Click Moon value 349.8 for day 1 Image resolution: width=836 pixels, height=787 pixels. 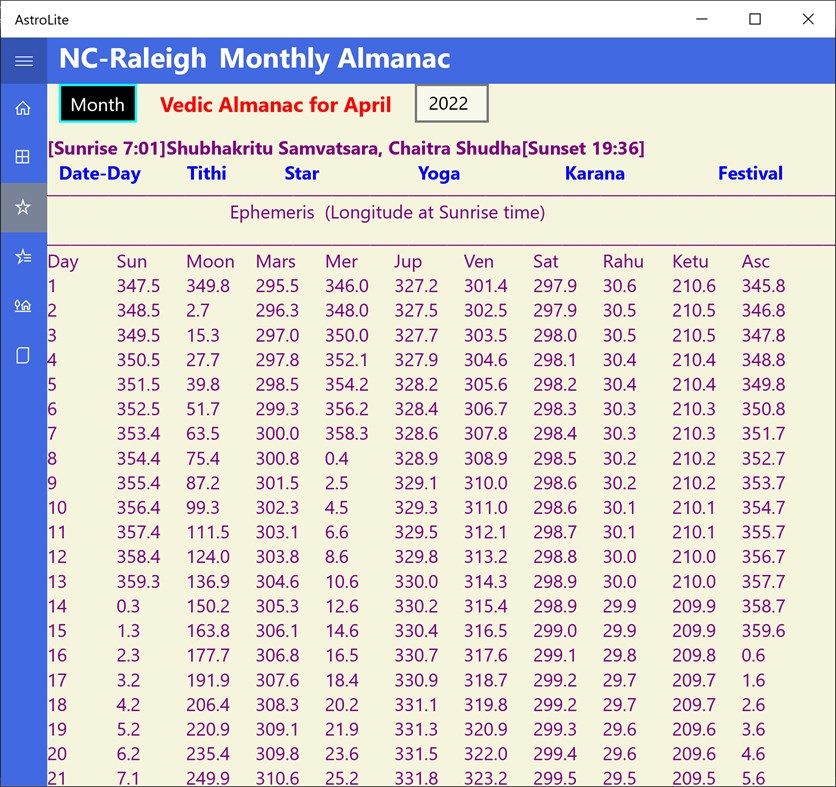coord(208,286)
